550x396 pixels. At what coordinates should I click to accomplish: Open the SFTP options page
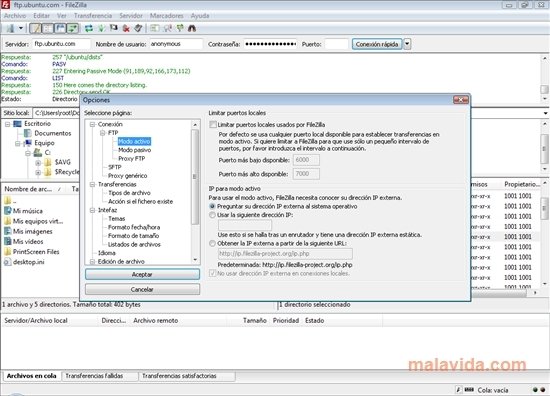pos(115,167)
